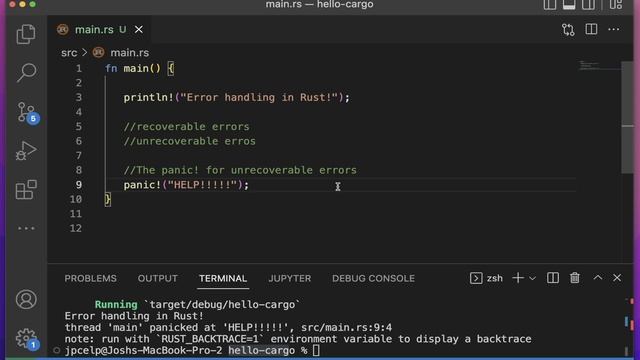The image size is (640, 360).
Task: Click the "Error handling in Rust!" terminal output
Action: tap(134, 316)
